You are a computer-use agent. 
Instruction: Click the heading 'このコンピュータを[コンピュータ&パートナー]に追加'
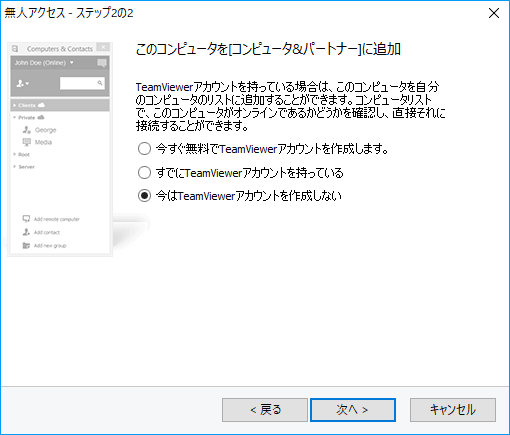(268, 49)
